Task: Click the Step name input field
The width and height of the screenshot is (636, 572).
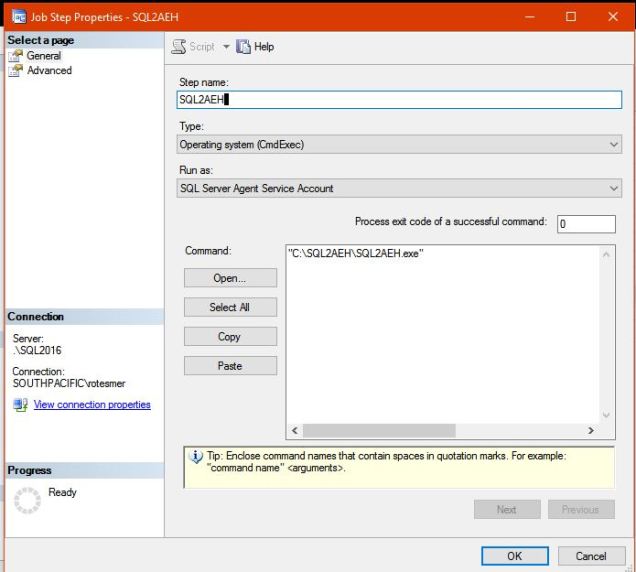Action: (x=399, y=99)
